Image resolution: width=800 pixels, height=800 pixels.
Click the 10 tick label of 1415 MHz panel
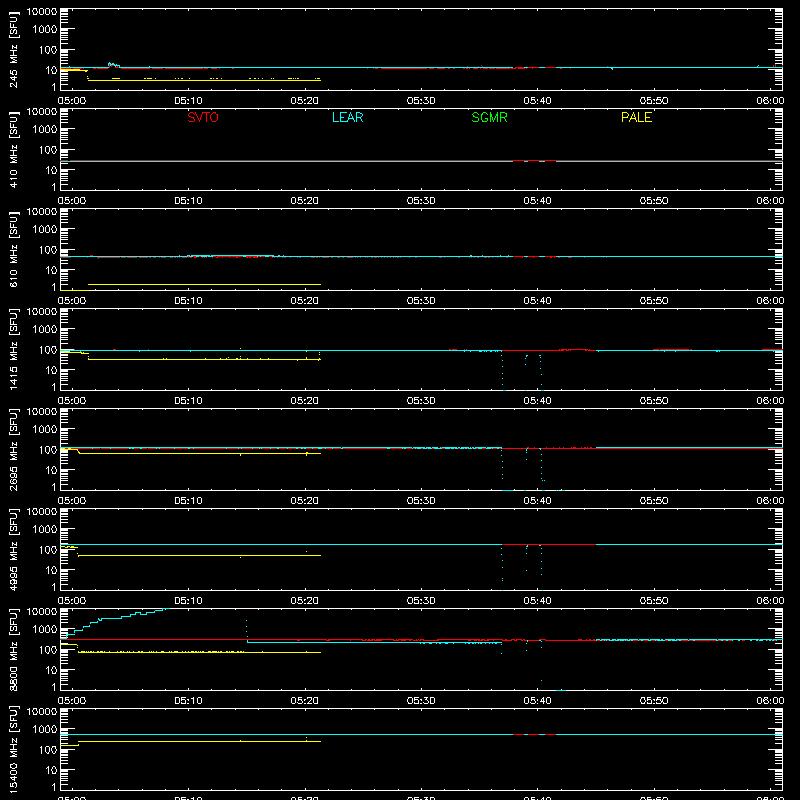point(51,370)
